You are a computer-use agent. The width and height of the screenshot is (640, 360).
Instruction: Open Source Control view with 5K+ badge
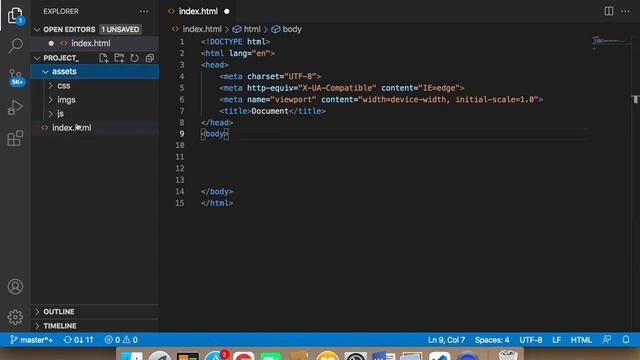pos(16,77)
